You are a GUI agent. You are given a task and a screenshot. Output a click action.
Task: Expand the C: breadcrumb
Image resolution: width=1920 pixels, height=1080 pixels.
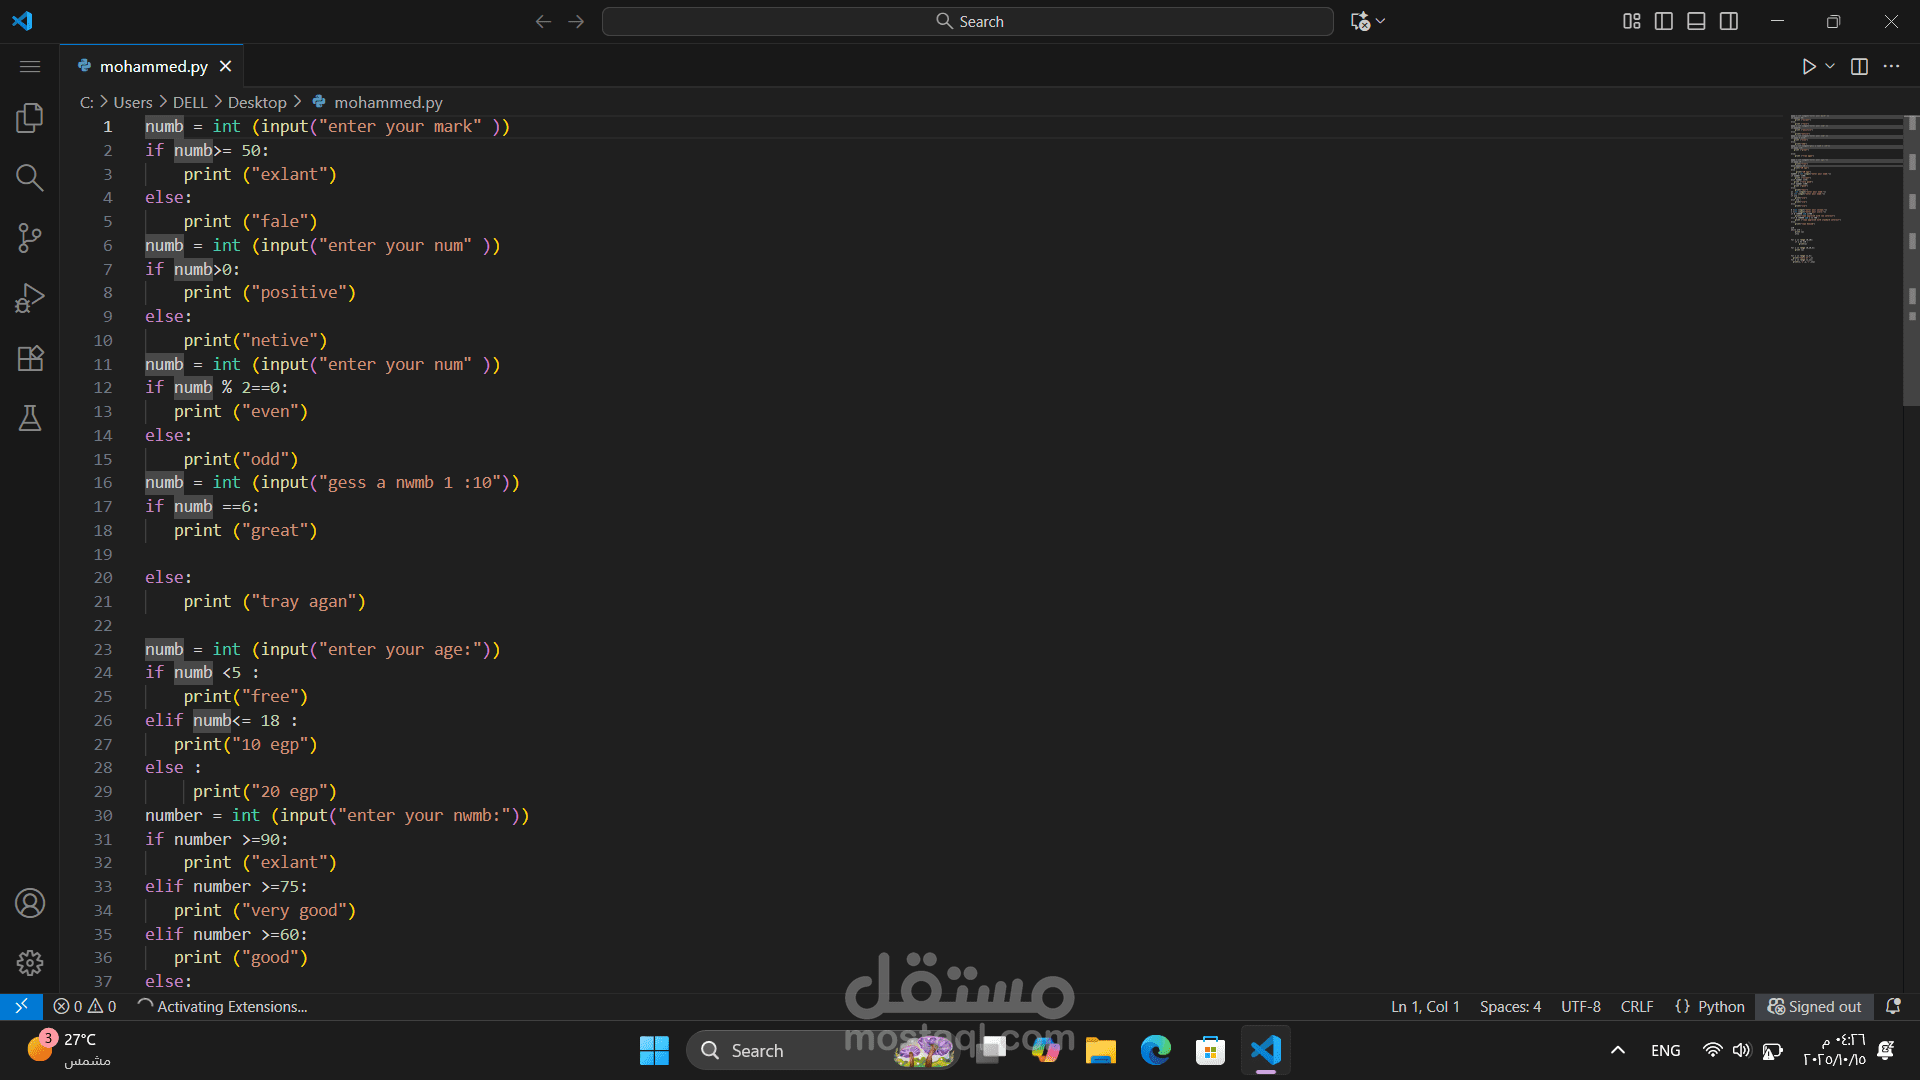point(87,102)
